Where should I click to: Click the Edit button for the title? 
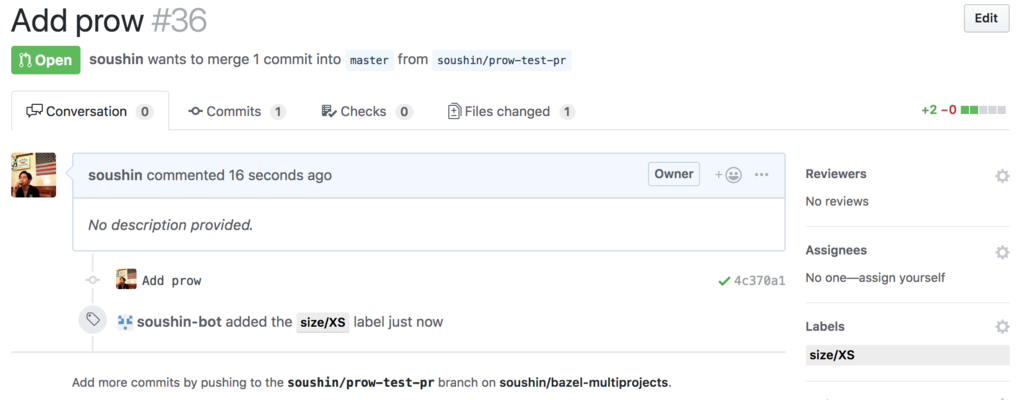pyautogui.click(x=986, y=18)
